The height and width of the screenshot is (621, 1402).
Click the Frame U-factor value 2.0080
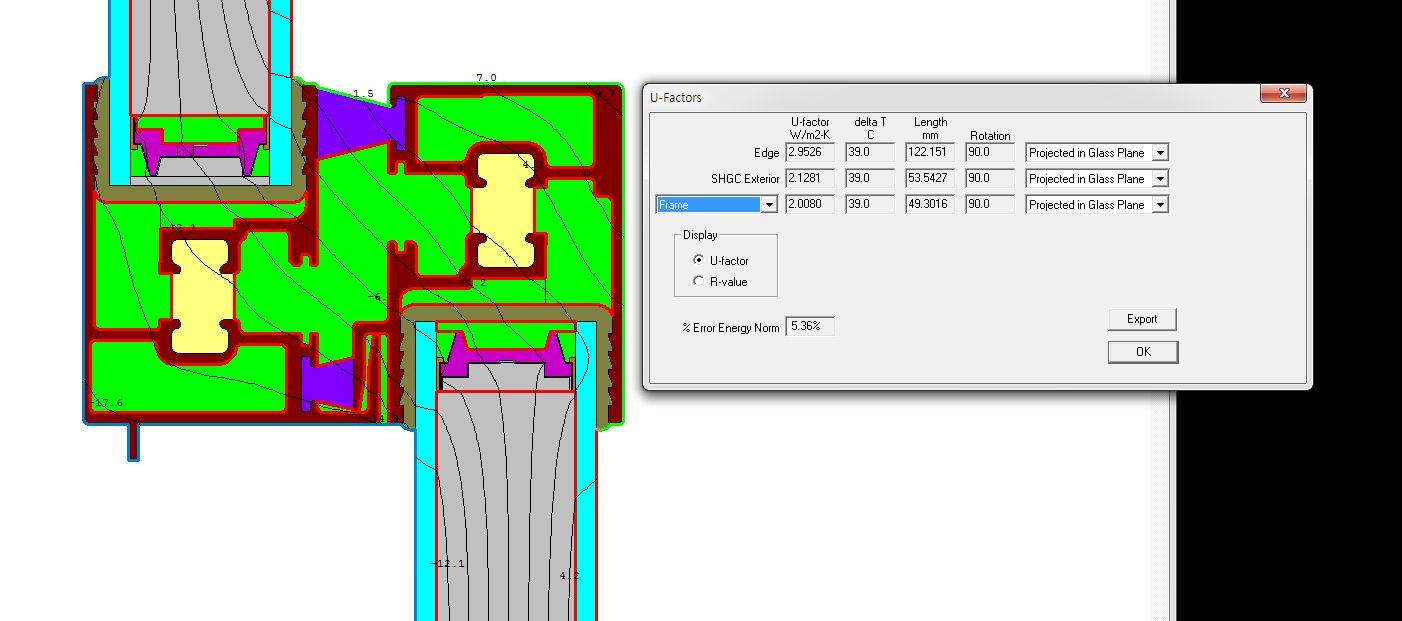809,205
